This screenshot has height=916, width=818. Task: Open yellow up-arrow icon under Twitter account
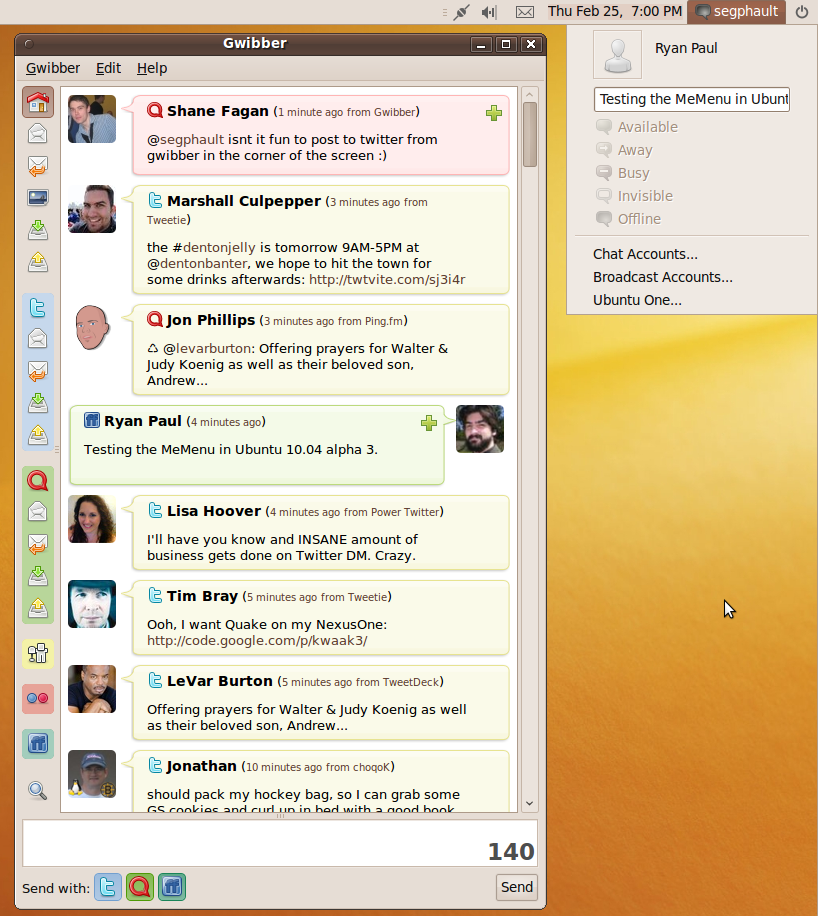click(38, 435)
